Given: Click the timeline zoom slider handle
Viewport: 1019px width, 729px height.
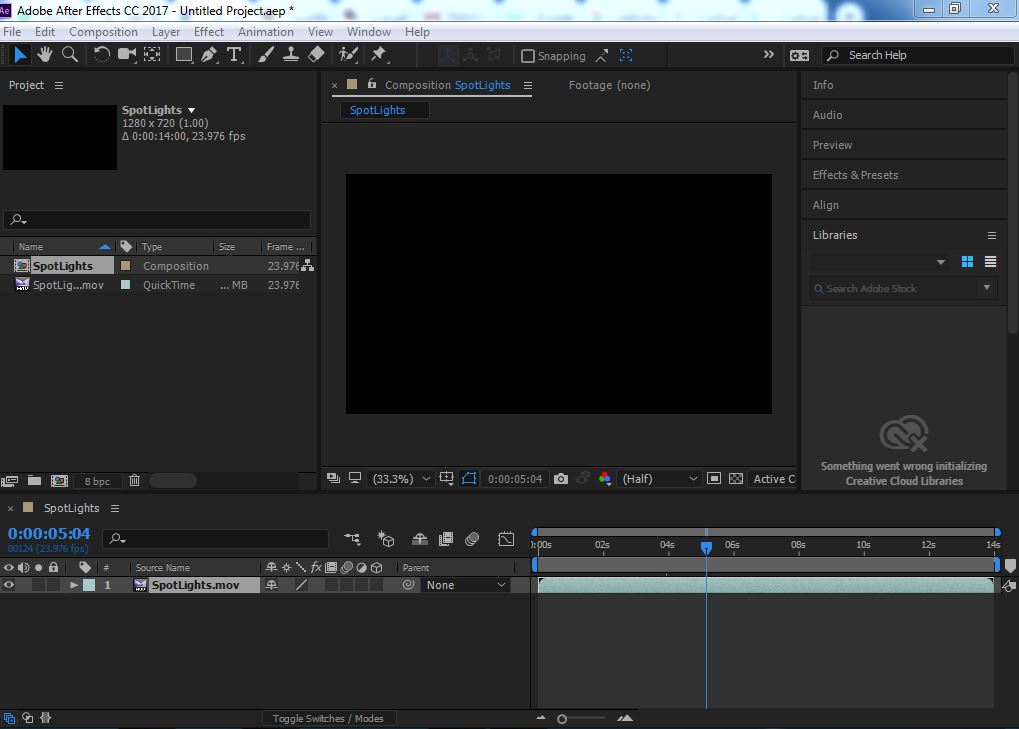Looking at the screenshot, I should [562, 719].
